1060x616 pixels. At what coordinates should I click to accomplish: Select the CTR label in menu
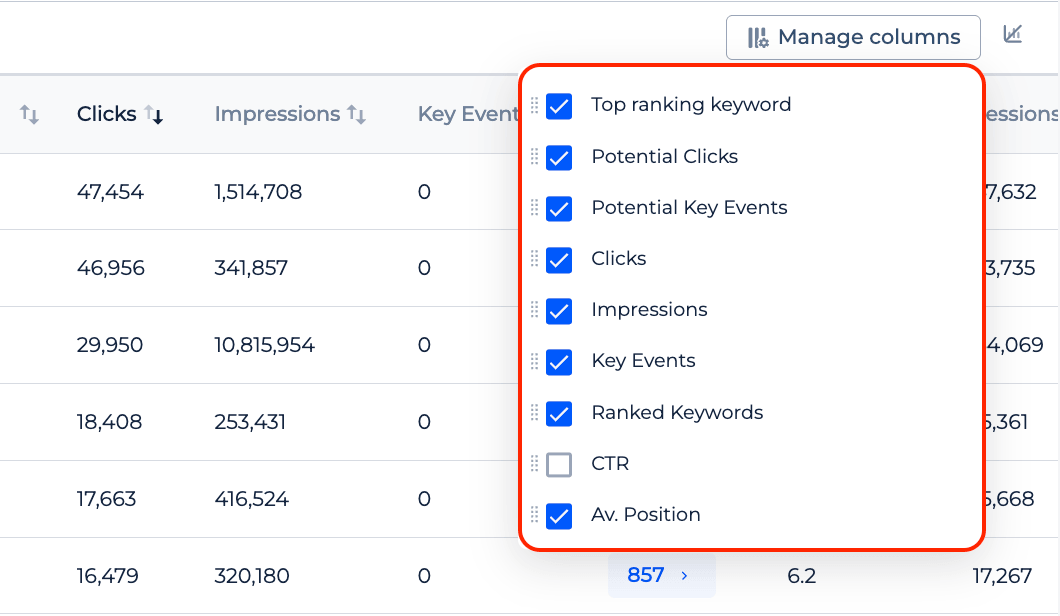(x=610, y=464)
